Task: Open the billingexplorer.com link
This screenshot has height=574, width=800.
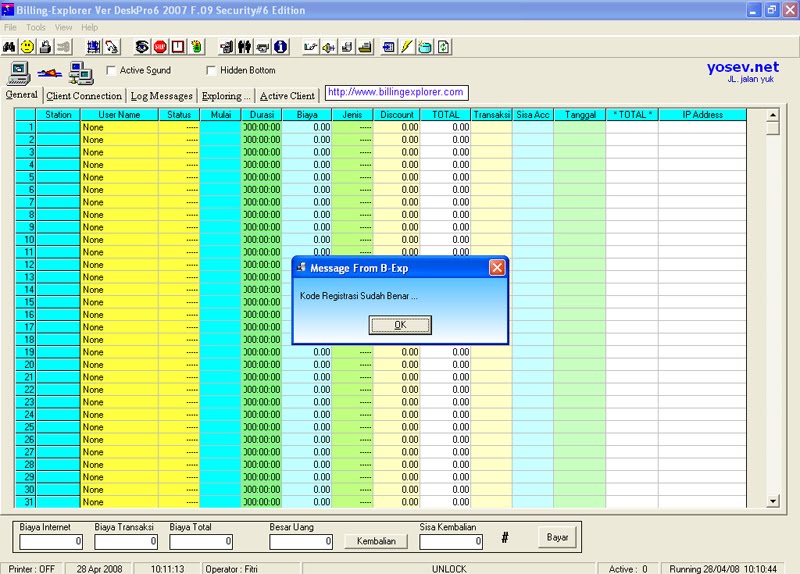Action: pos(396,92)
